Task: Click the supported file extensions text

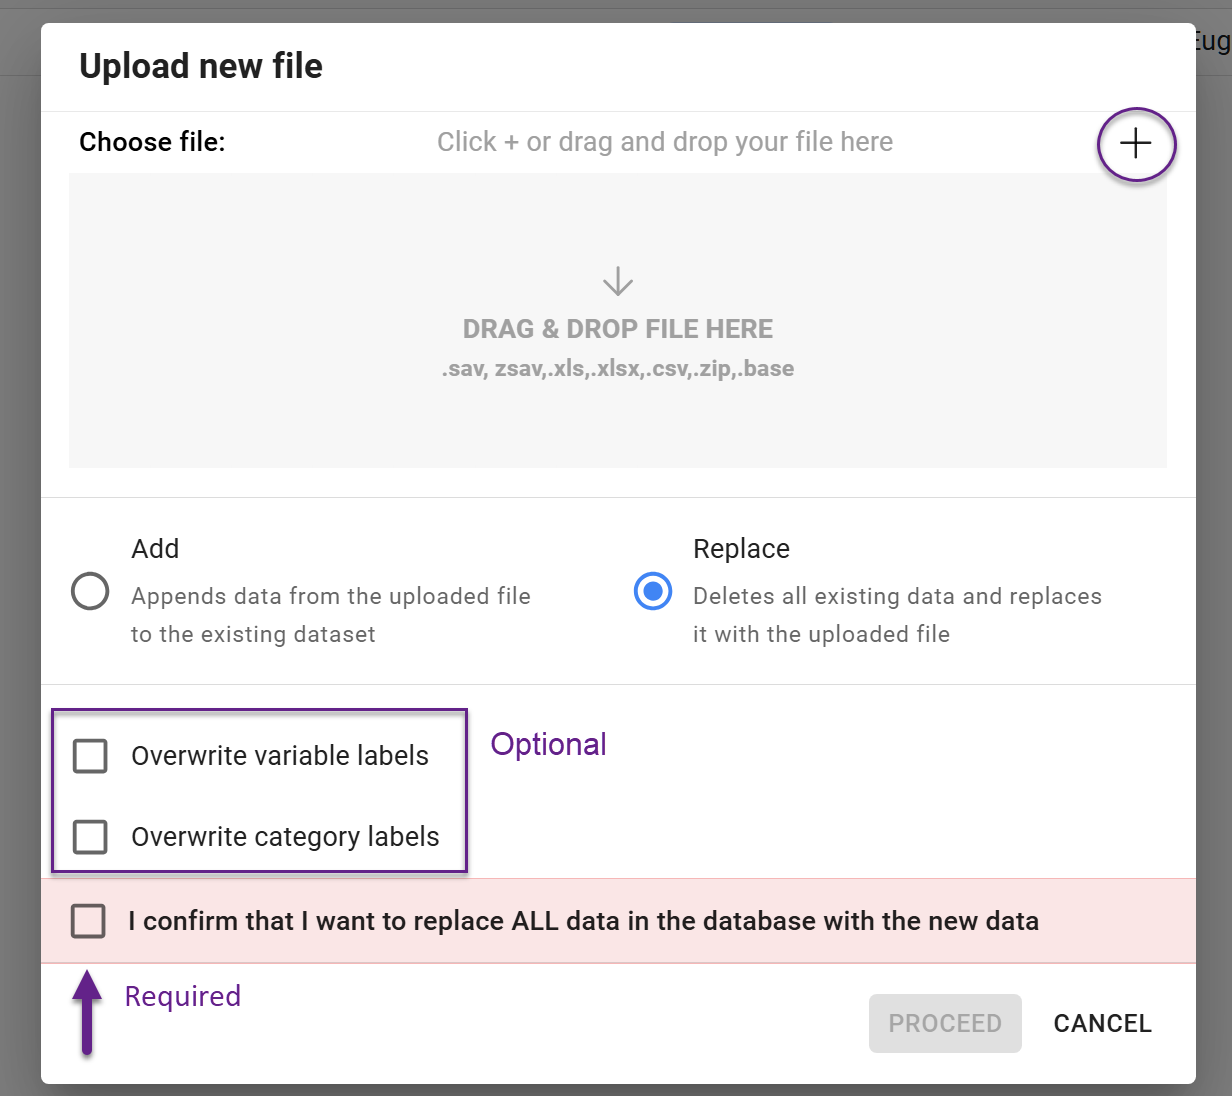Action: (x=618, y=369)
